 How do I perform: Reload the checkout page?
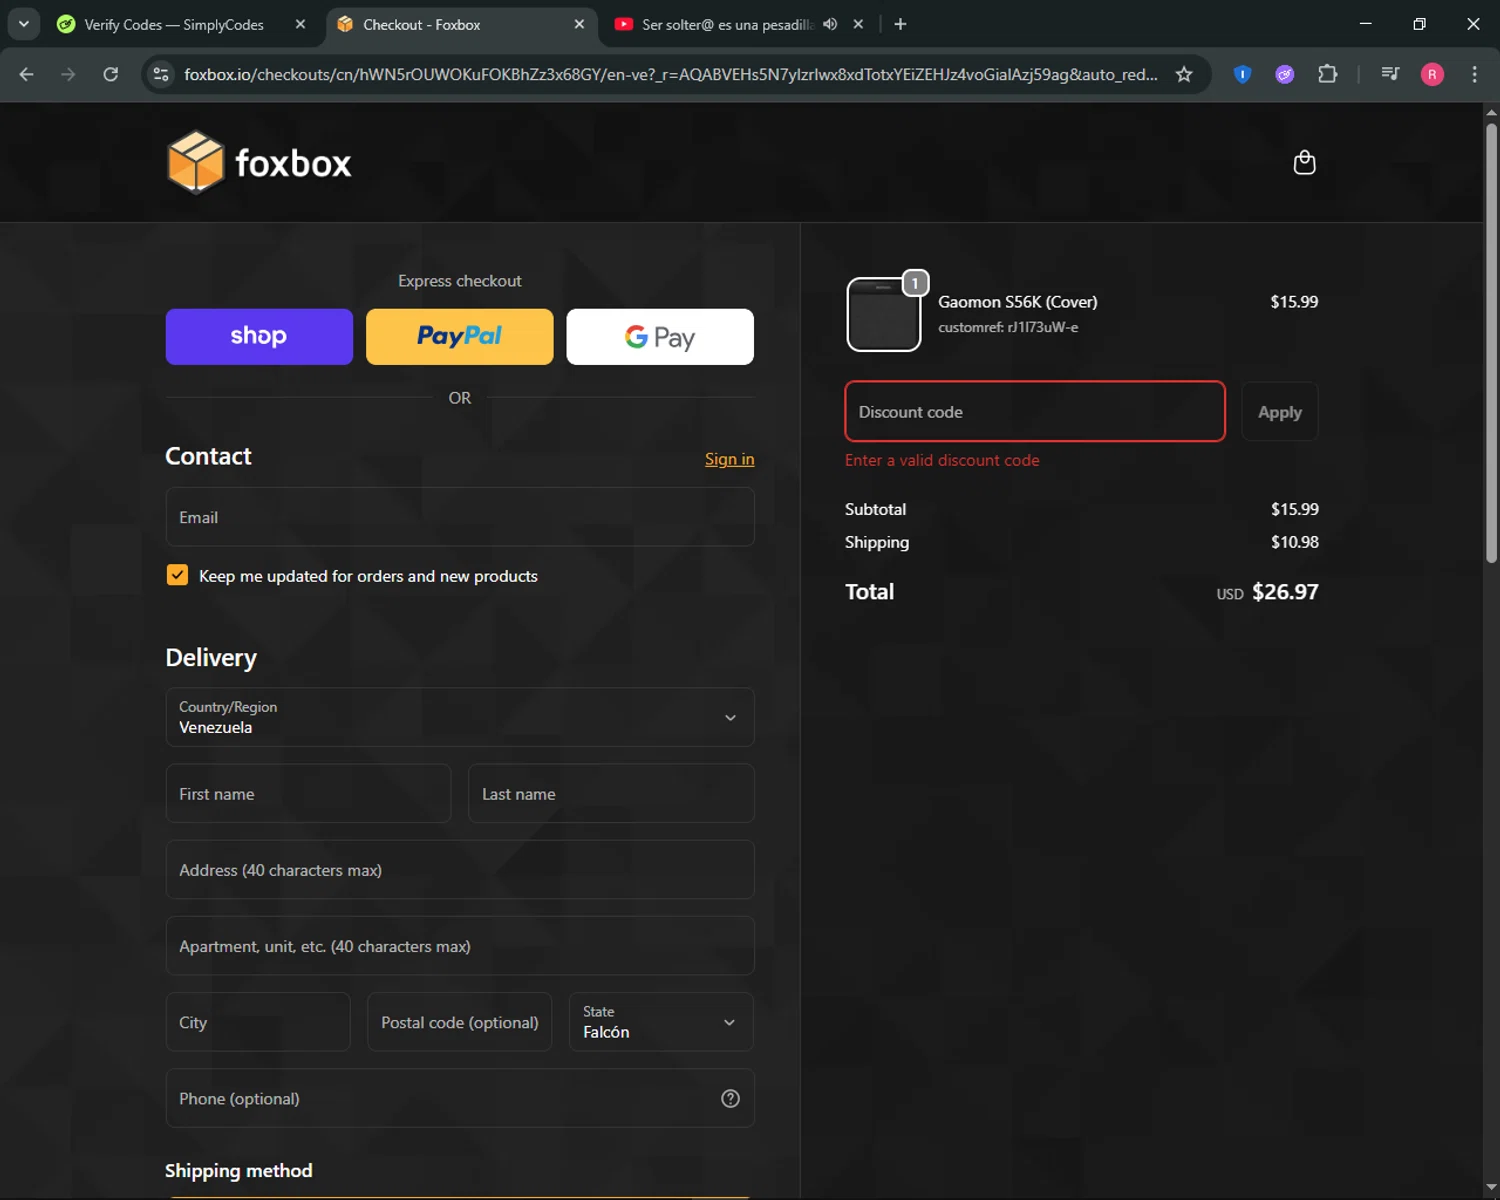click(111, 74)
